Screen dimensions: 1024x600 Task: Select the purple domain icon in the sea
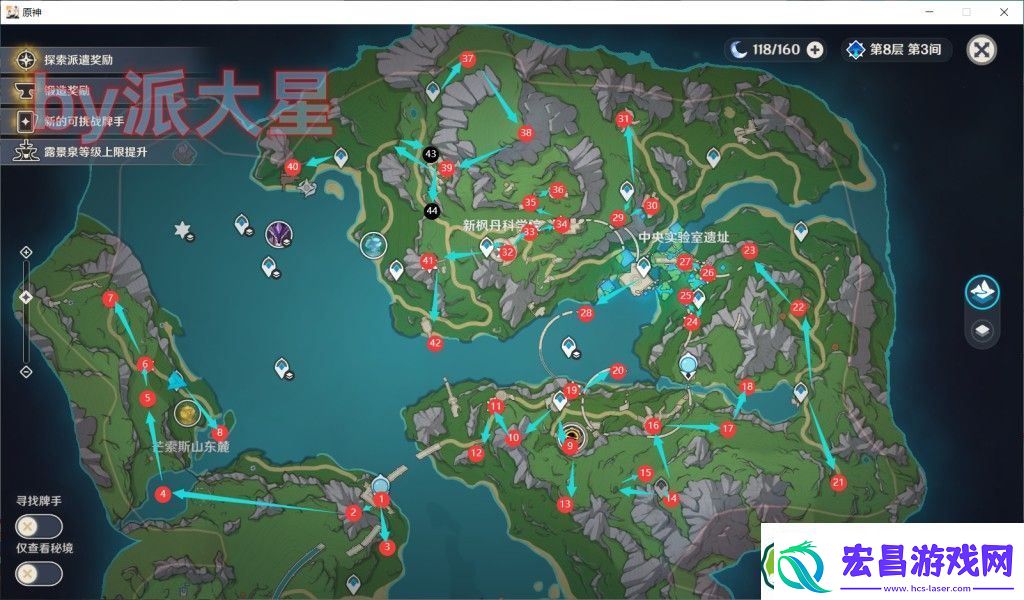[x=279, y=234]
